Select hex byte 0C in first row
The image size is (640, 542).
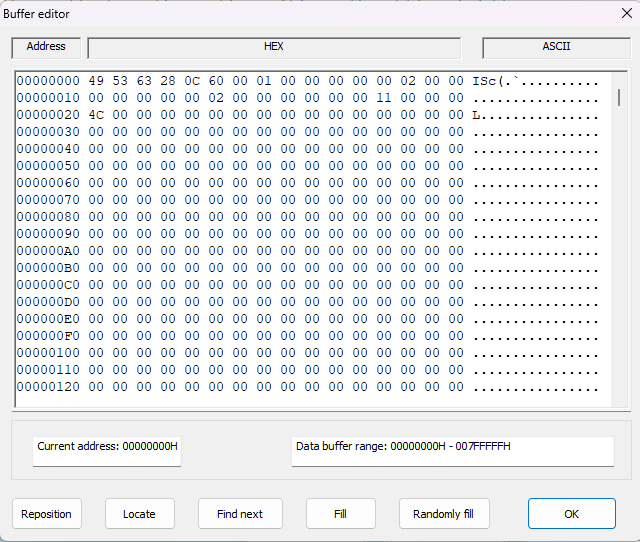coord(192,81)
